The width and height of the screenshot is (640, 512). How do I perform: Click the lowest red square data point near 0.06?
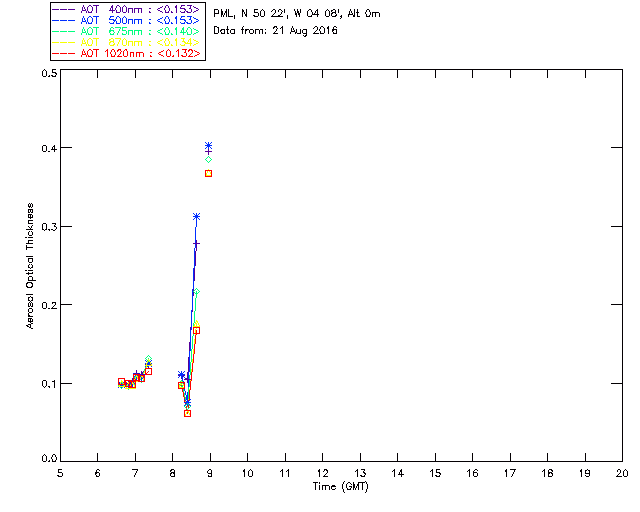coord(187,413)
